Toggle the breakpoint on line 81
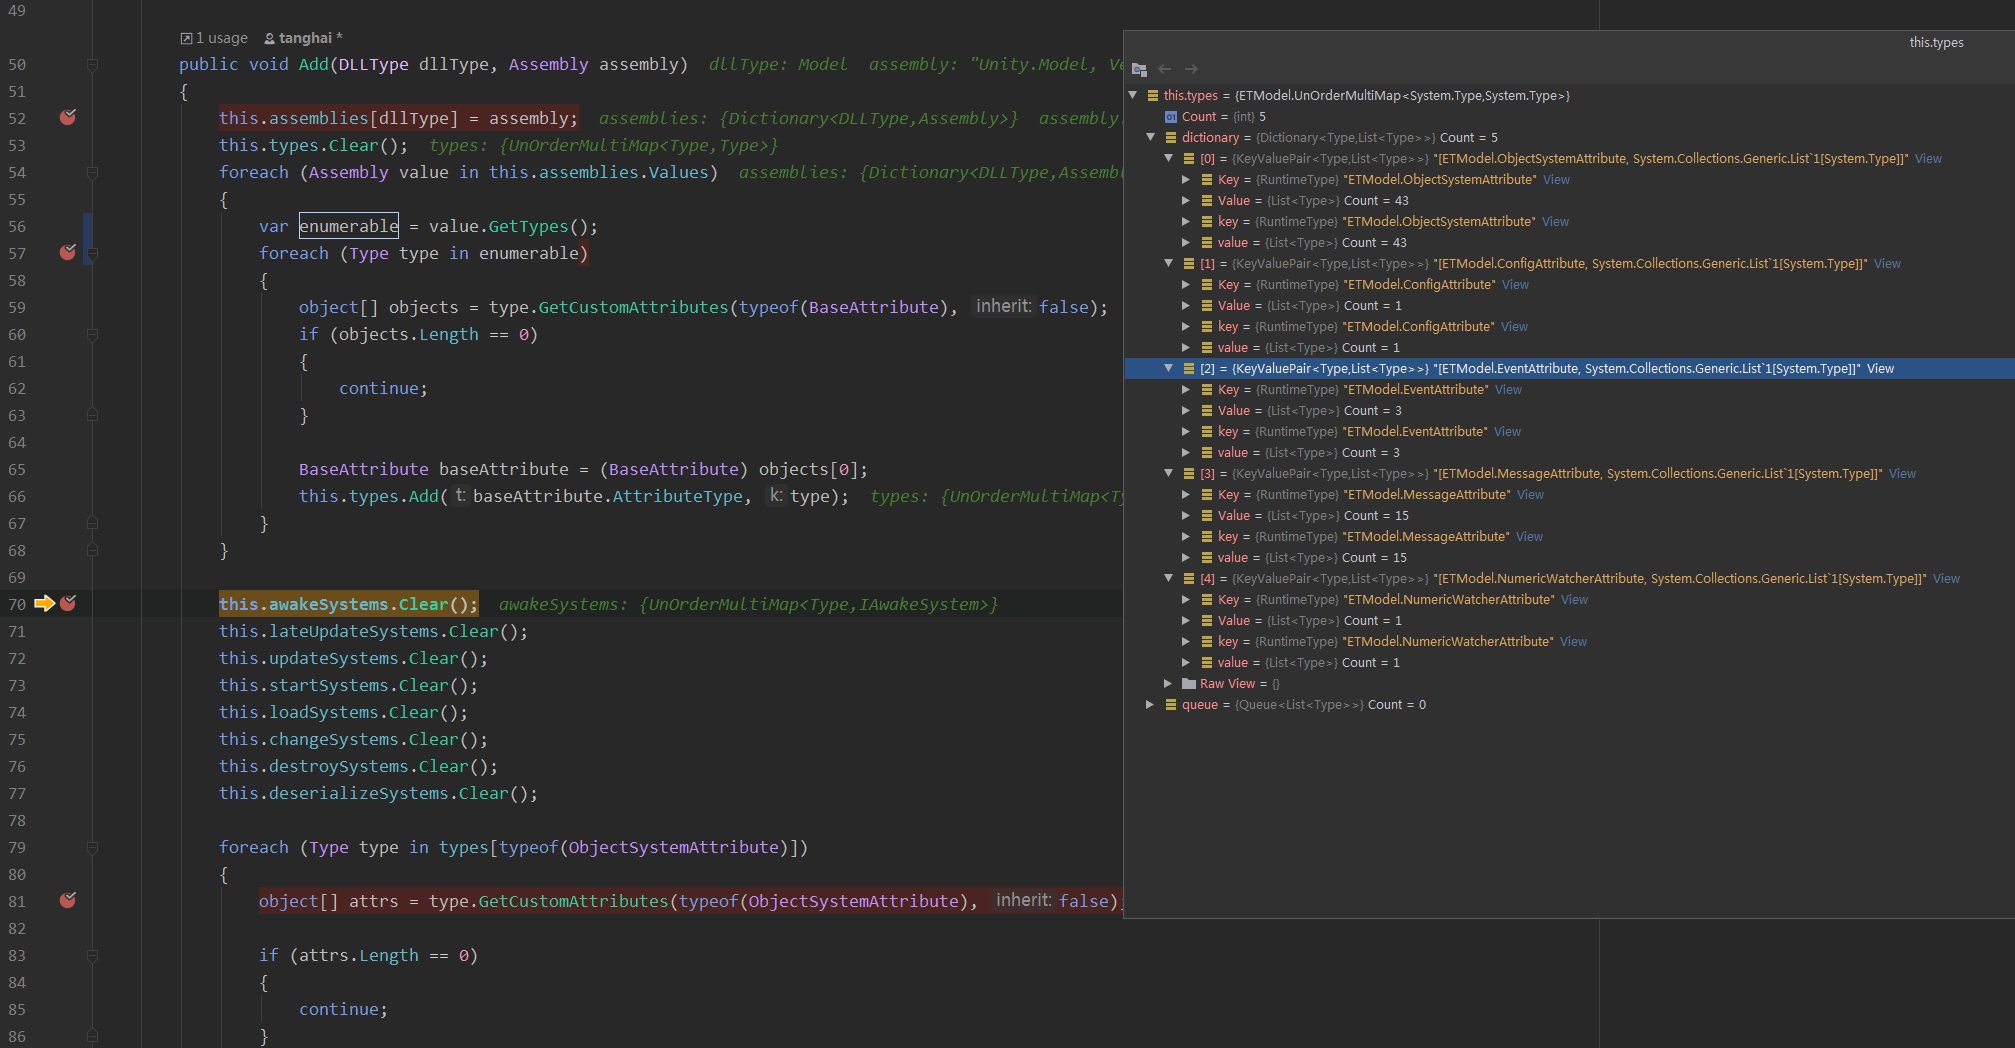Screen dimensions: 2015x1048 coord(68,901)
